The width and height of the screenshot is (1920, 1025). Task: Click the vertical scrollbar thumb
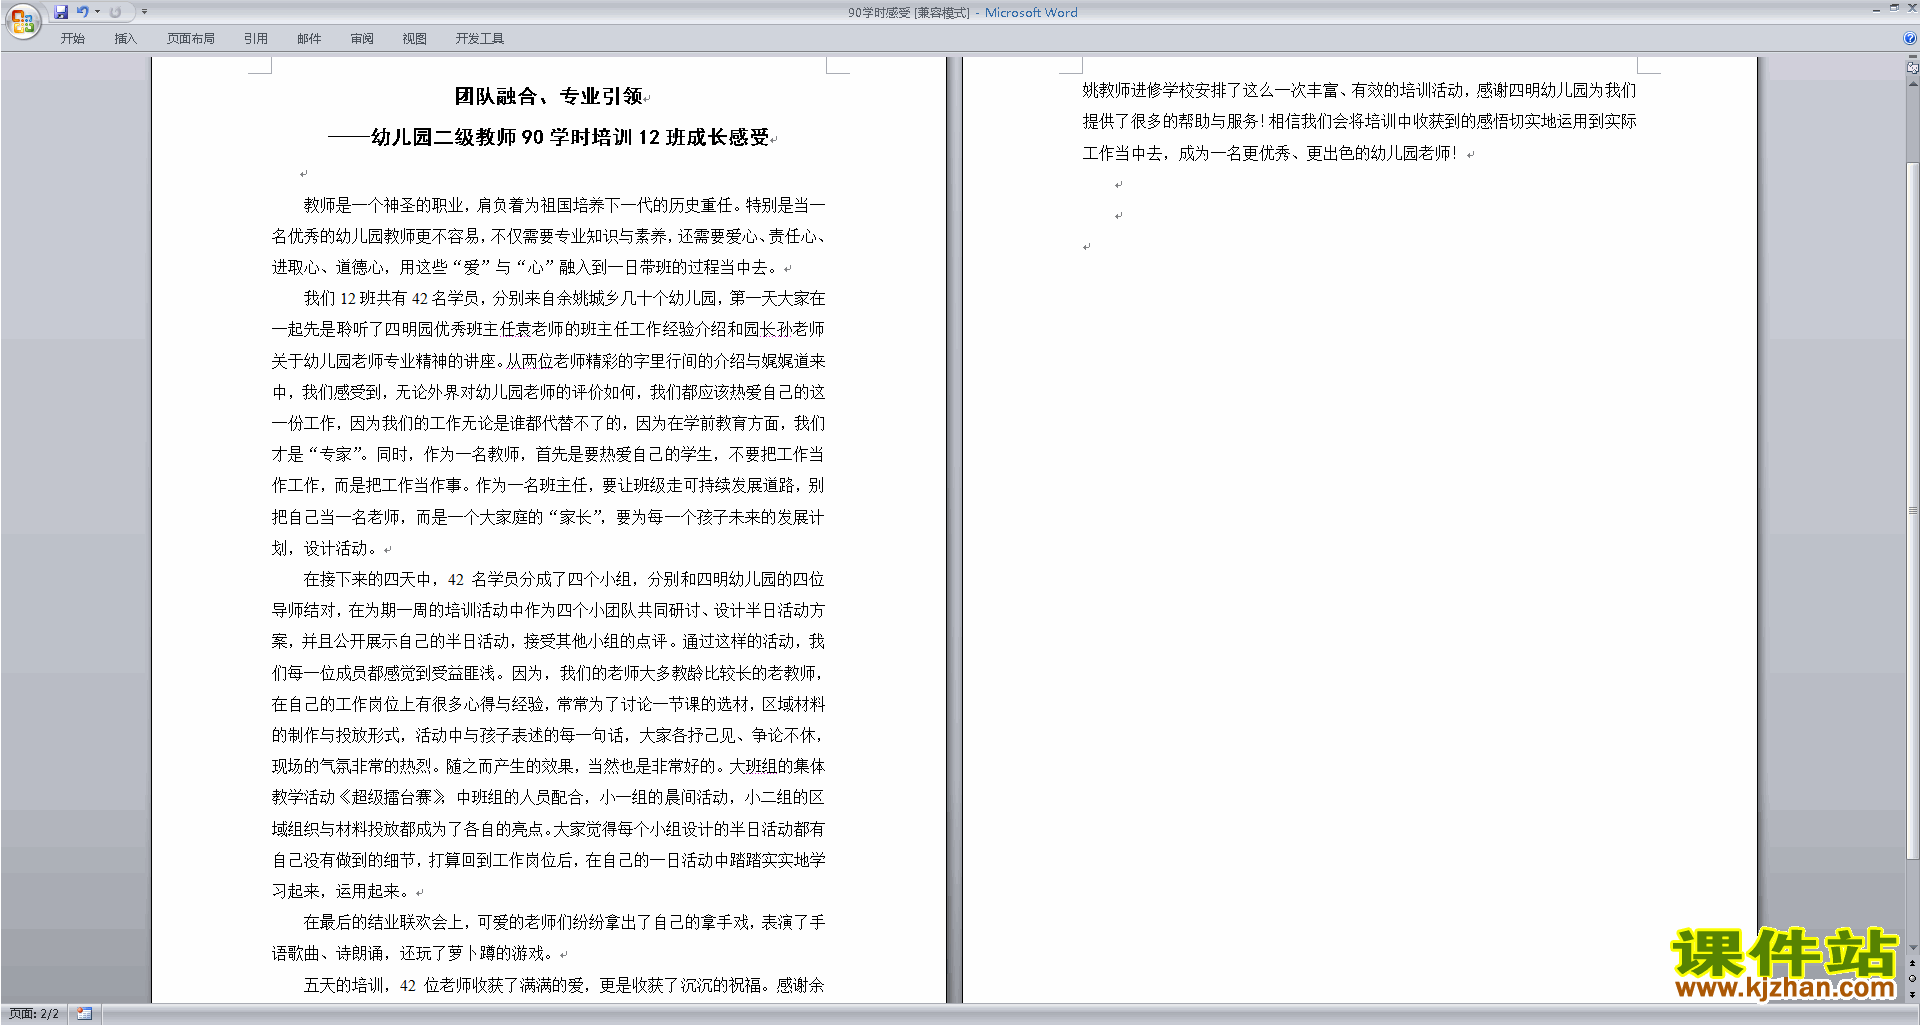point(1912,510)
